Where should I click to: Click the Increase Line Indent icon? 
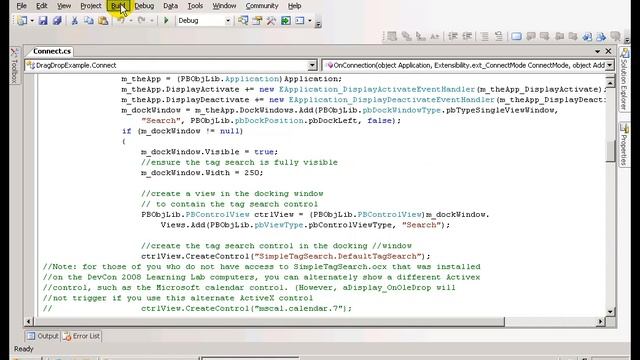pos(467,36)
